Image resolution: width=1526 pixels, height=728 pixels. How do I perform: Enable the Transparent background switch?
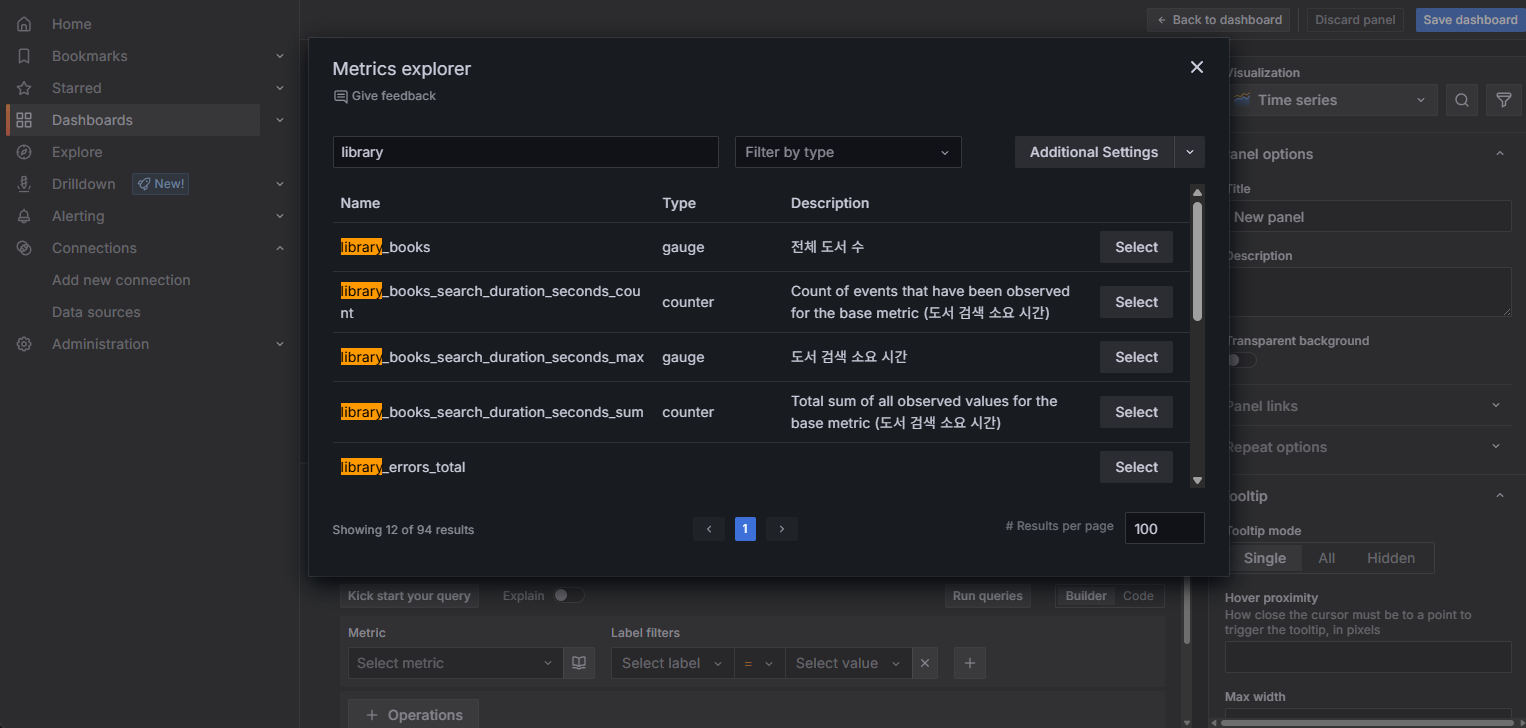1241,360
